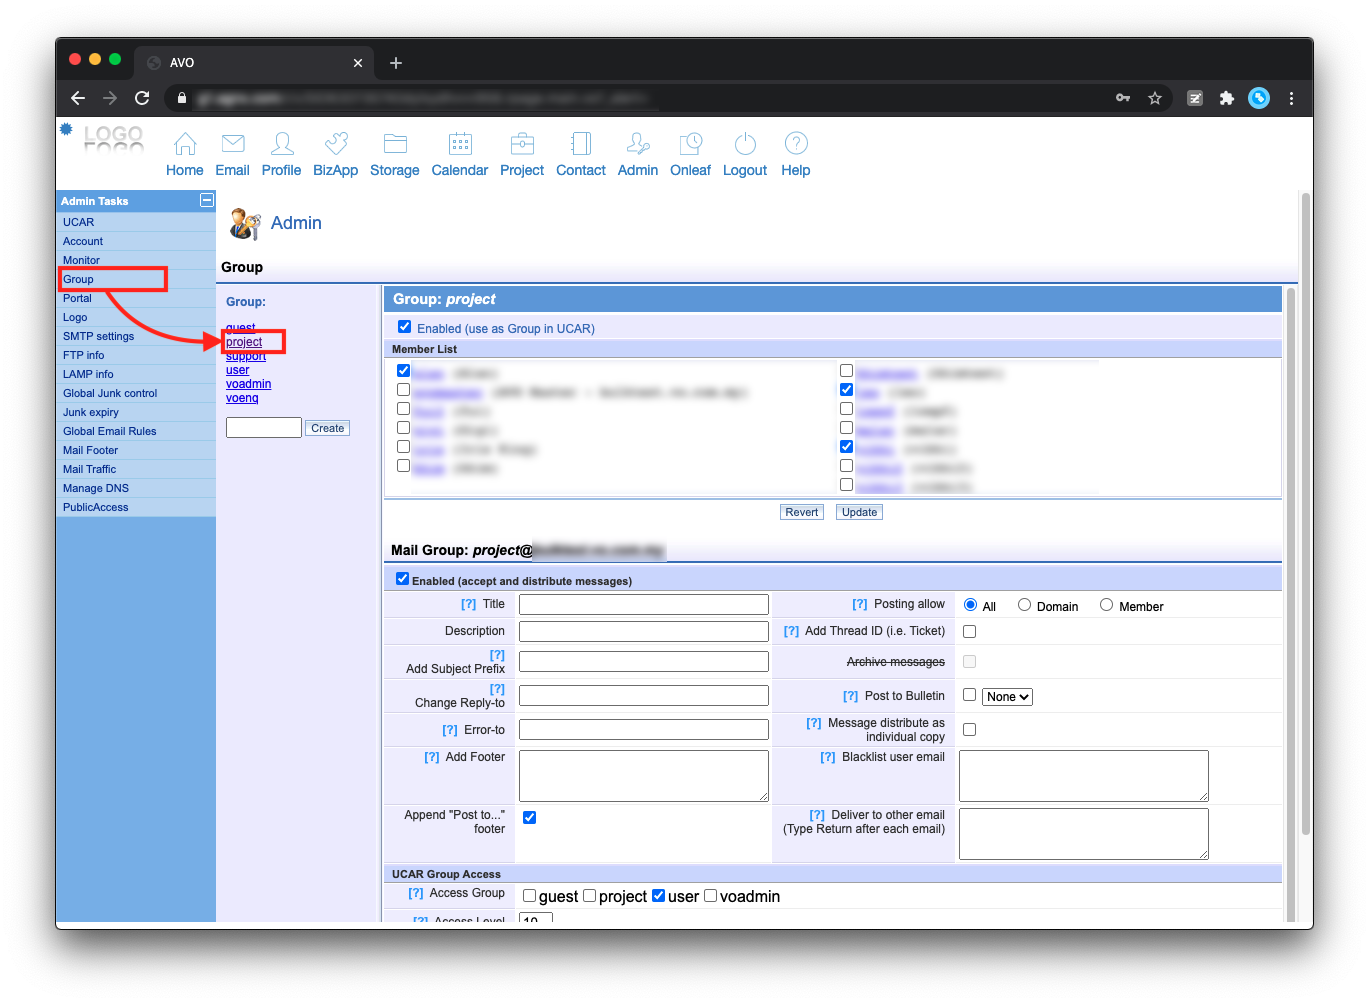Toggle voadmin access group checkbox

[x=710, y=896]
